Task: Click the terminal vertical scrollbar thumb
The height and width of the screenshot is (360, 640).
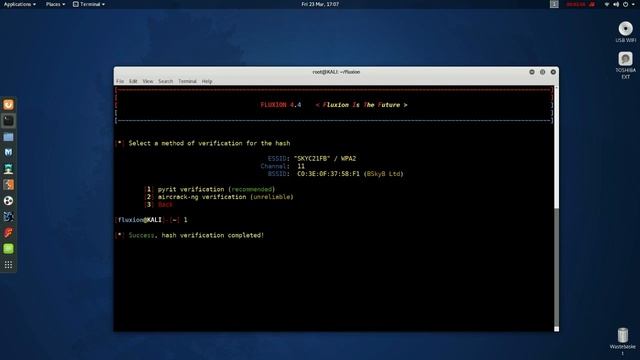Action: 556,267
